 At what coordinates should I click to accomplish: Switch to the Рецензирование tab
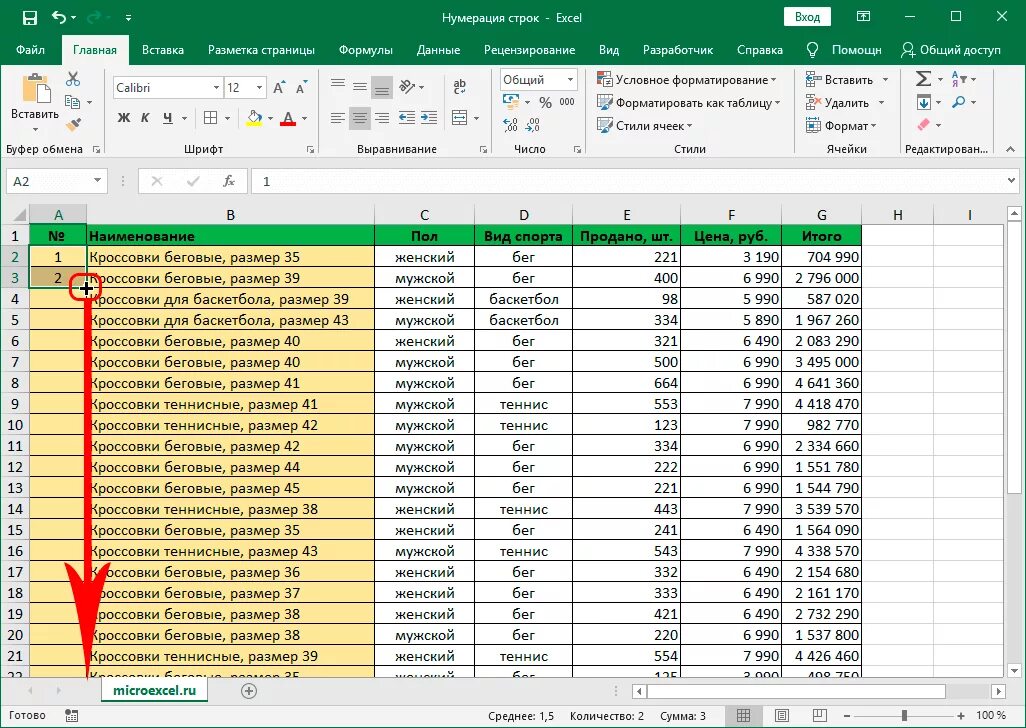(529, 50)
